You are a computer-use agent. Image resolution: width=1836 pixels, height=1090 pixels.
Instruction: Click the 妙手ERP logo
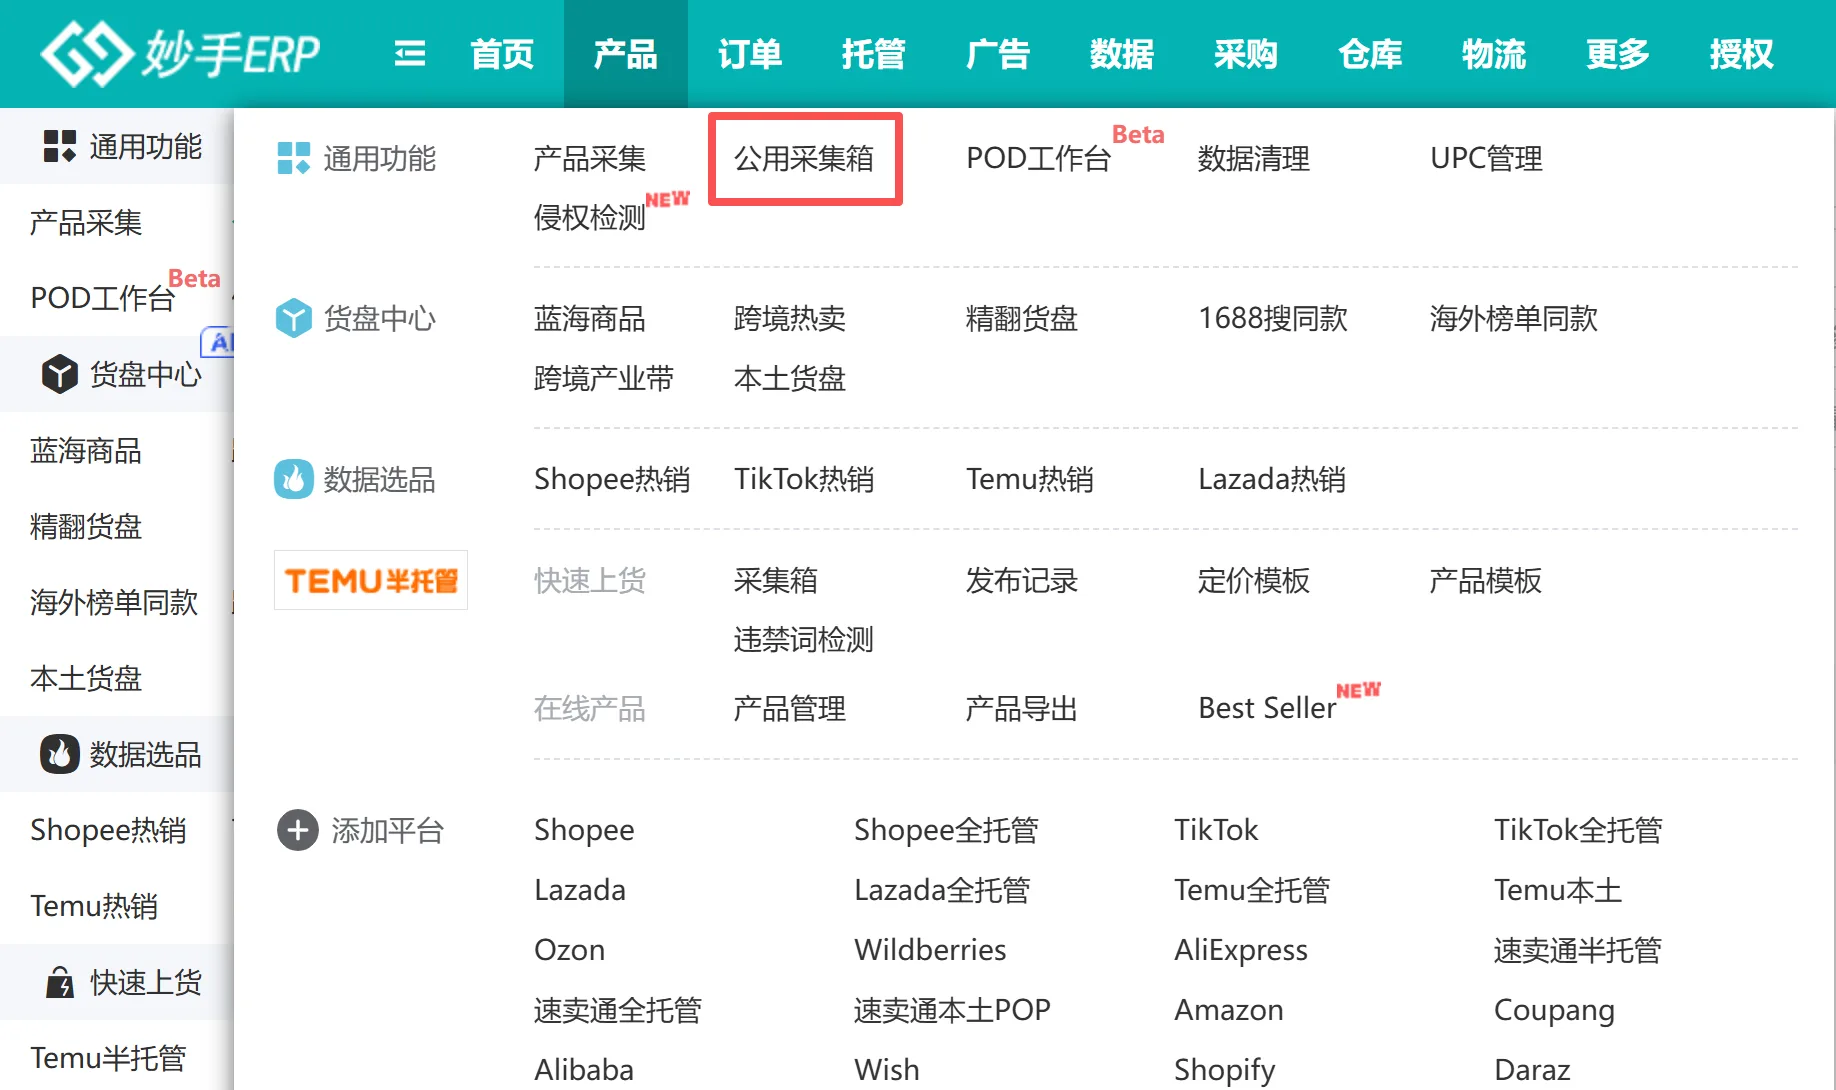180,53
